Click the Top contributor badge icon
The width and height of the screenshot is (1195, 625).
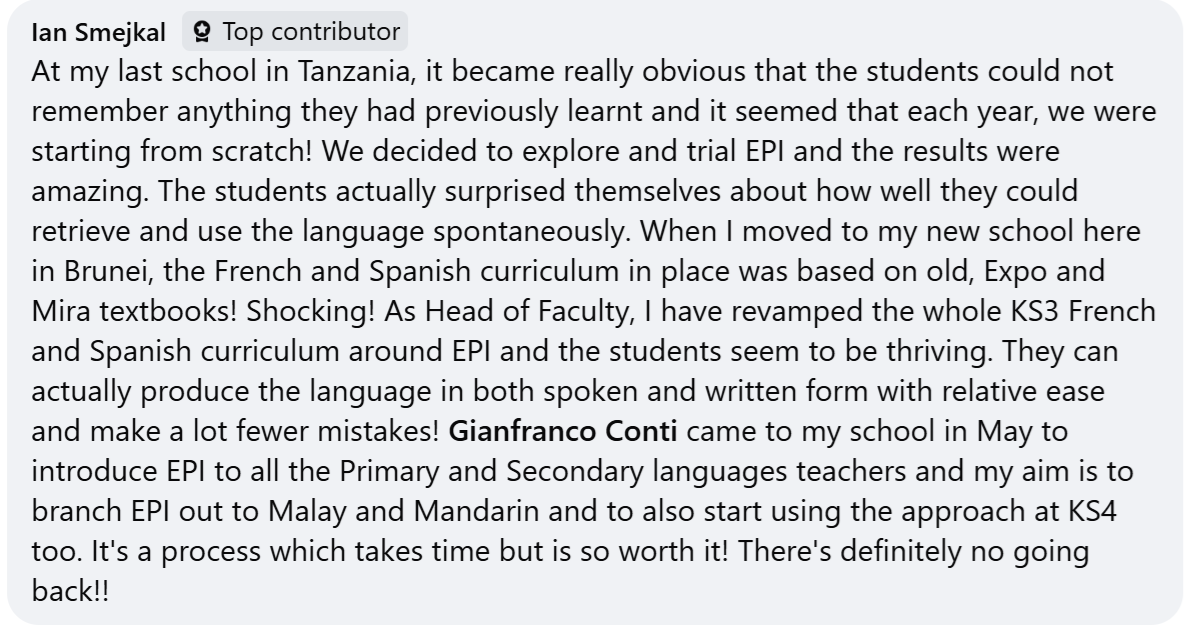pyautogui.click(x=203, y=32)
